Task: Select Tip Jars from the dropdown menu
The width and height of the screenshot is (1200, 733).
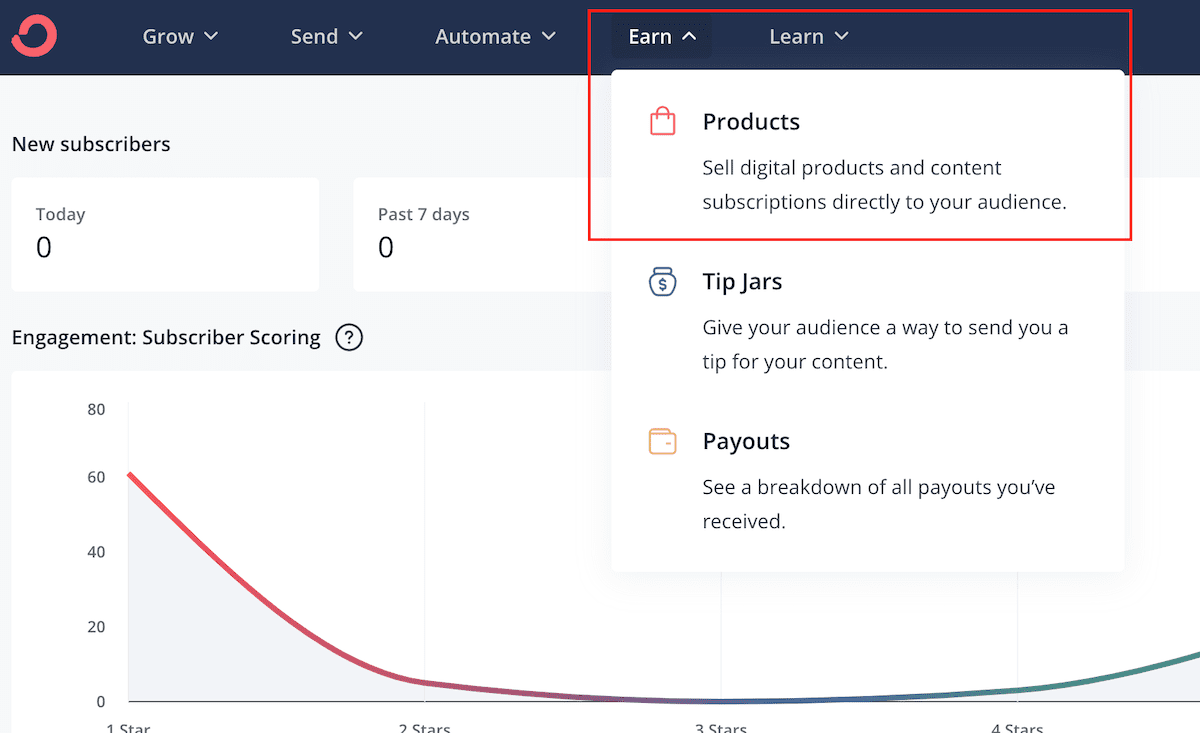Action: point(741,281)
